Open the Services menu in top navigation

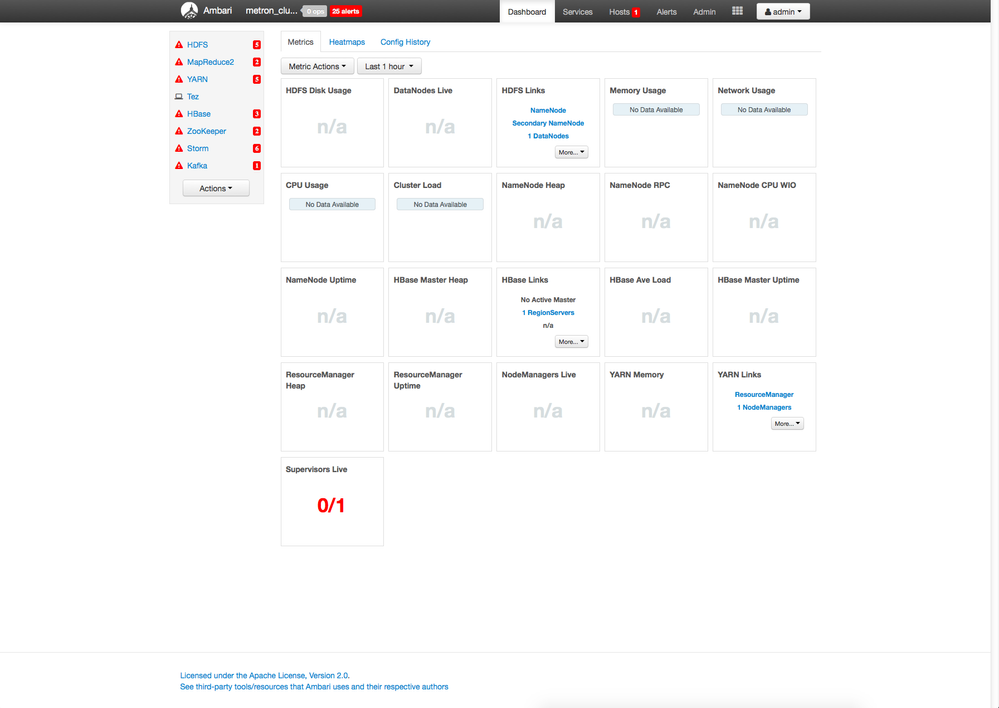[x=578, y=11]
